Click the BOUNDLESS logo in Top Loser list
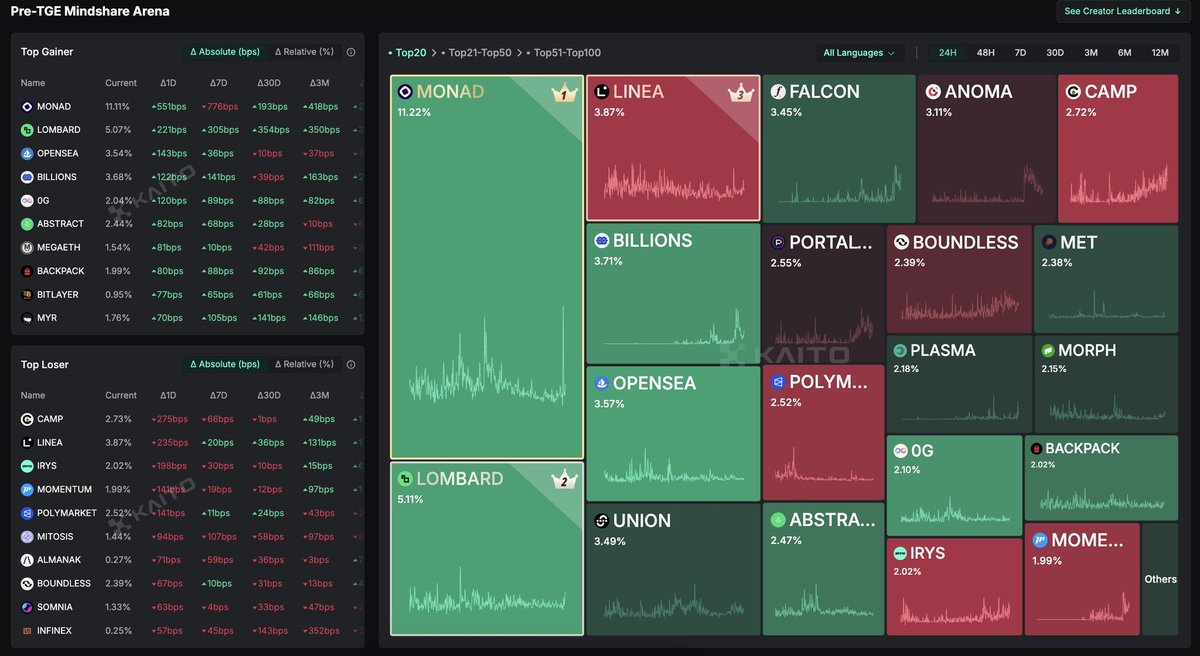Image resolution: width=1200 pixels, height=656 pixels. (x=27, y=584)
